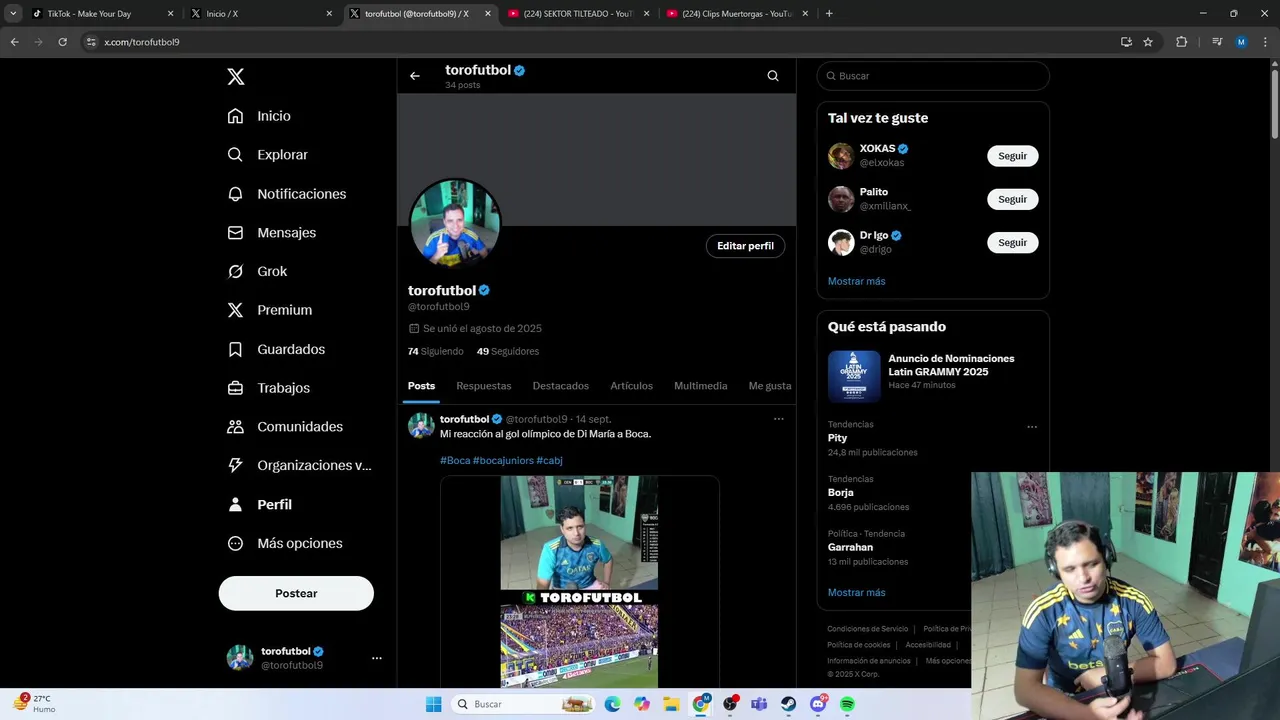This screenshot has width=1280, height=720.
Task: Open Más opciones in the sidebar
Action: click(x=285, y=543)
